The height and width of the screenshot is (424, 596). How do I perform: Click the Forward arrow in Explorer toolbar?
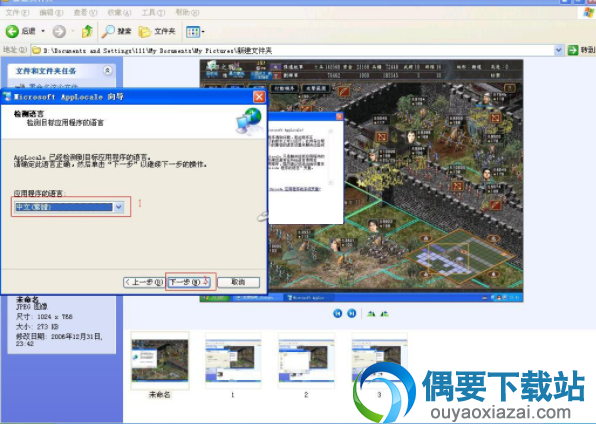59,31
